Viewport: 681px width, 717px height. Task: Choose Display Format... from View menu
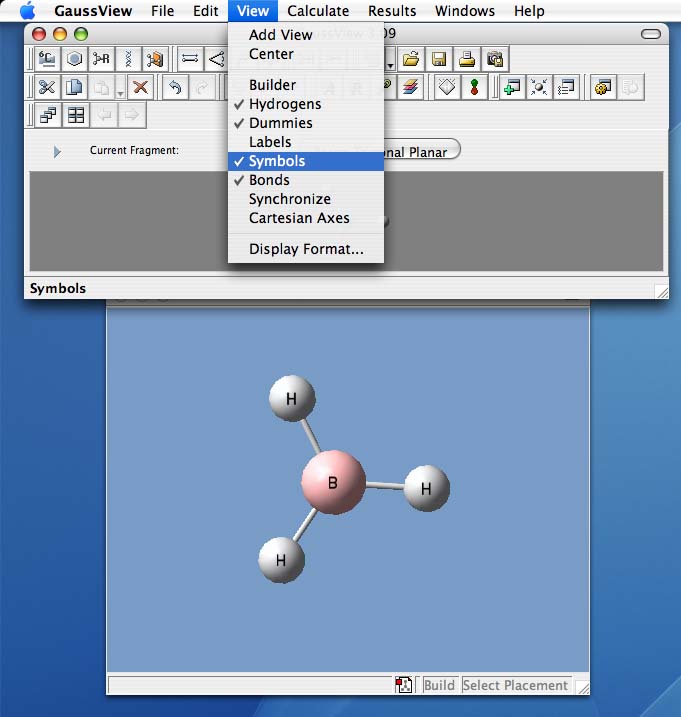pyautogui.click(x=306, y=249)
